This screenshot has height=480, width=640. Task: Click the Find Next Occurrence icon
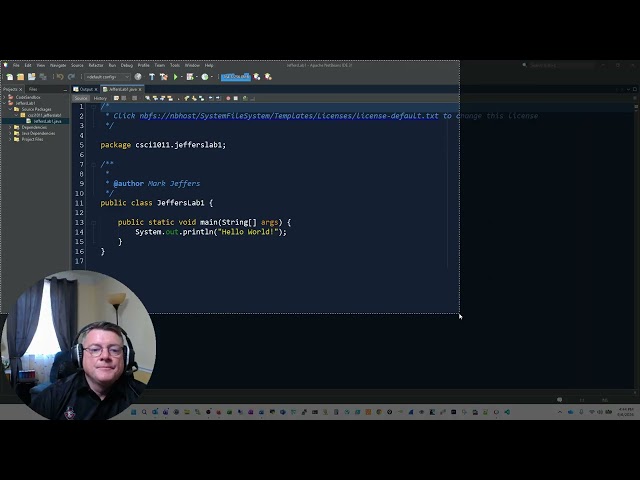click(162, 98)
